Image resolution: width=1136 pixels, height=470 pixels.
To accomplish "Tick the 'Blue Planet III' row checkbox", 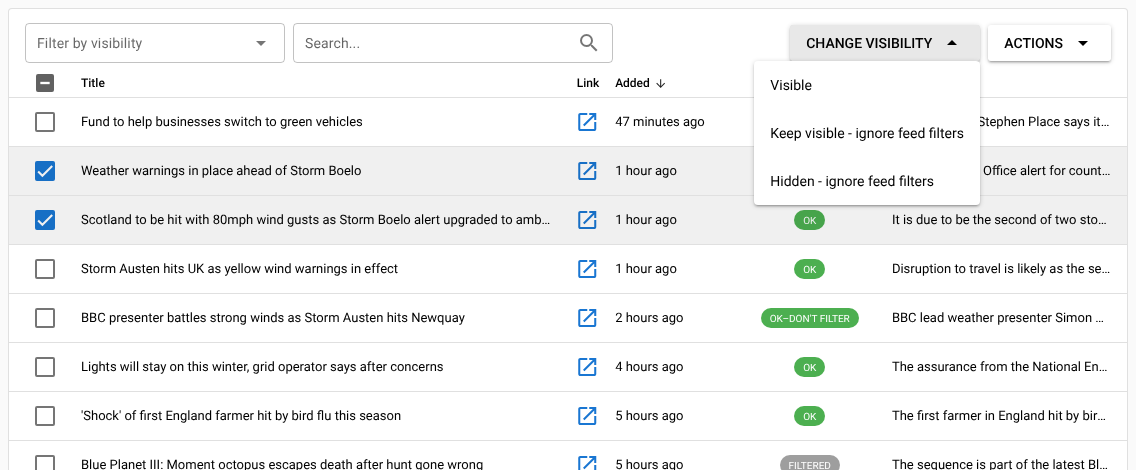I will point(45,463).
